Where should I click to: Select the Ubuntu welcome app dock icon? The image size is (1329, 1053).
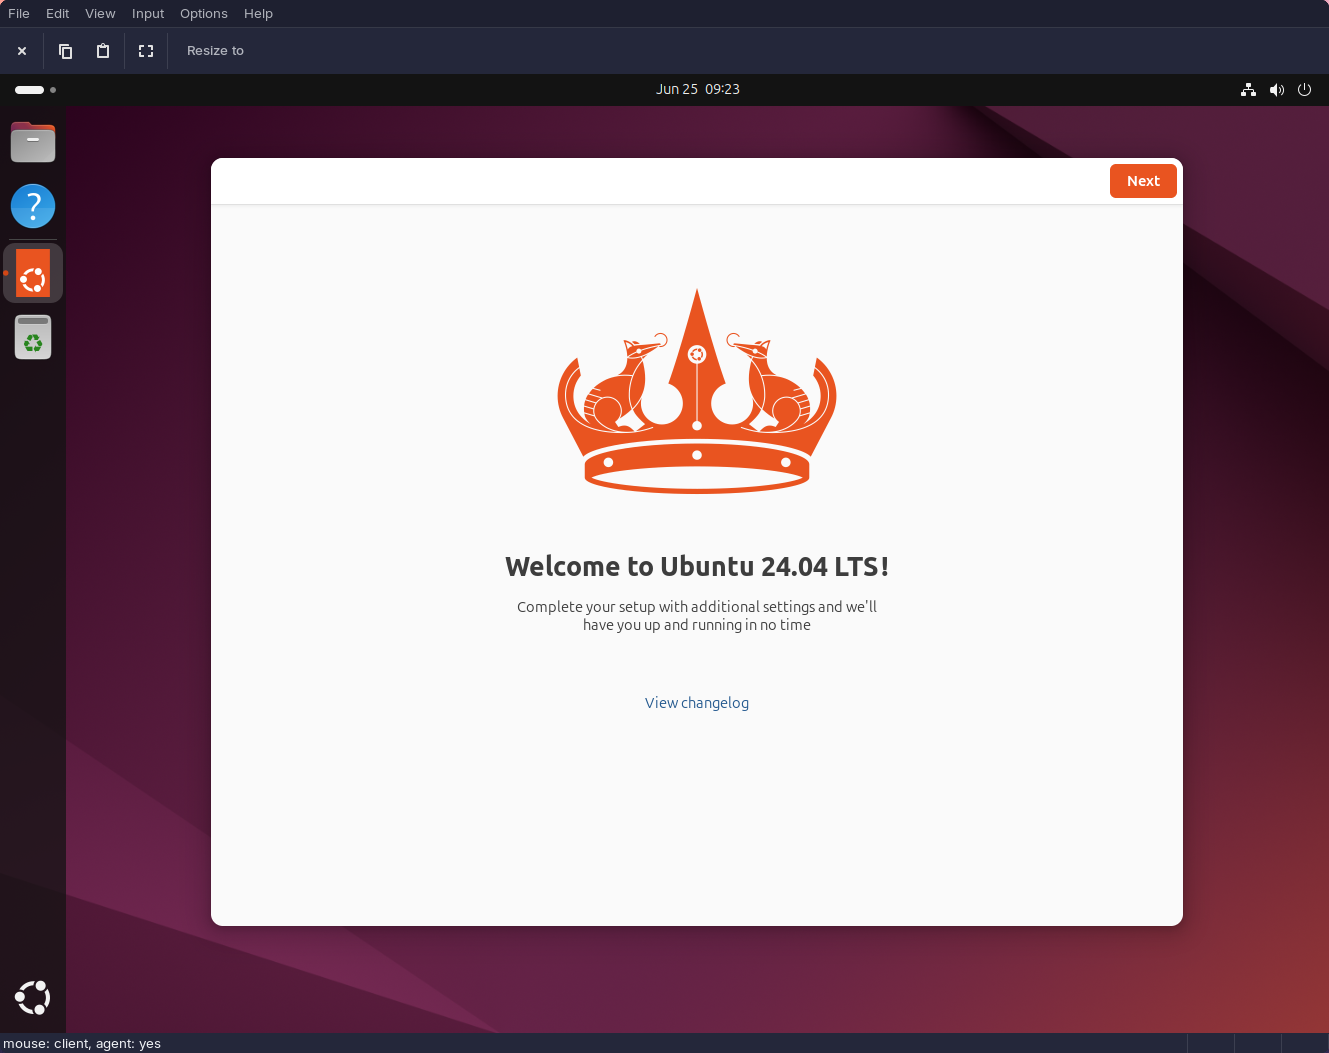(33, 273)
